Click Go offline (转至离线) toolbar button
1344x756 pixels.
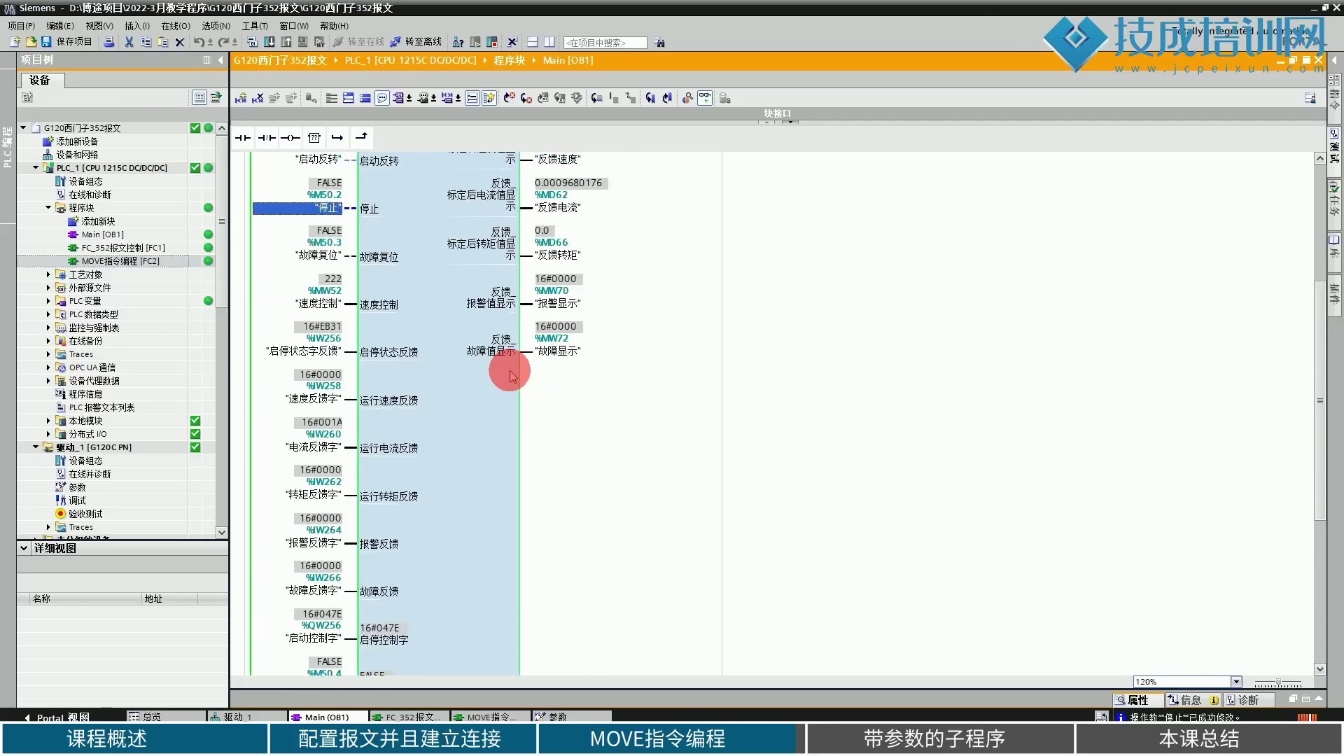416,42
